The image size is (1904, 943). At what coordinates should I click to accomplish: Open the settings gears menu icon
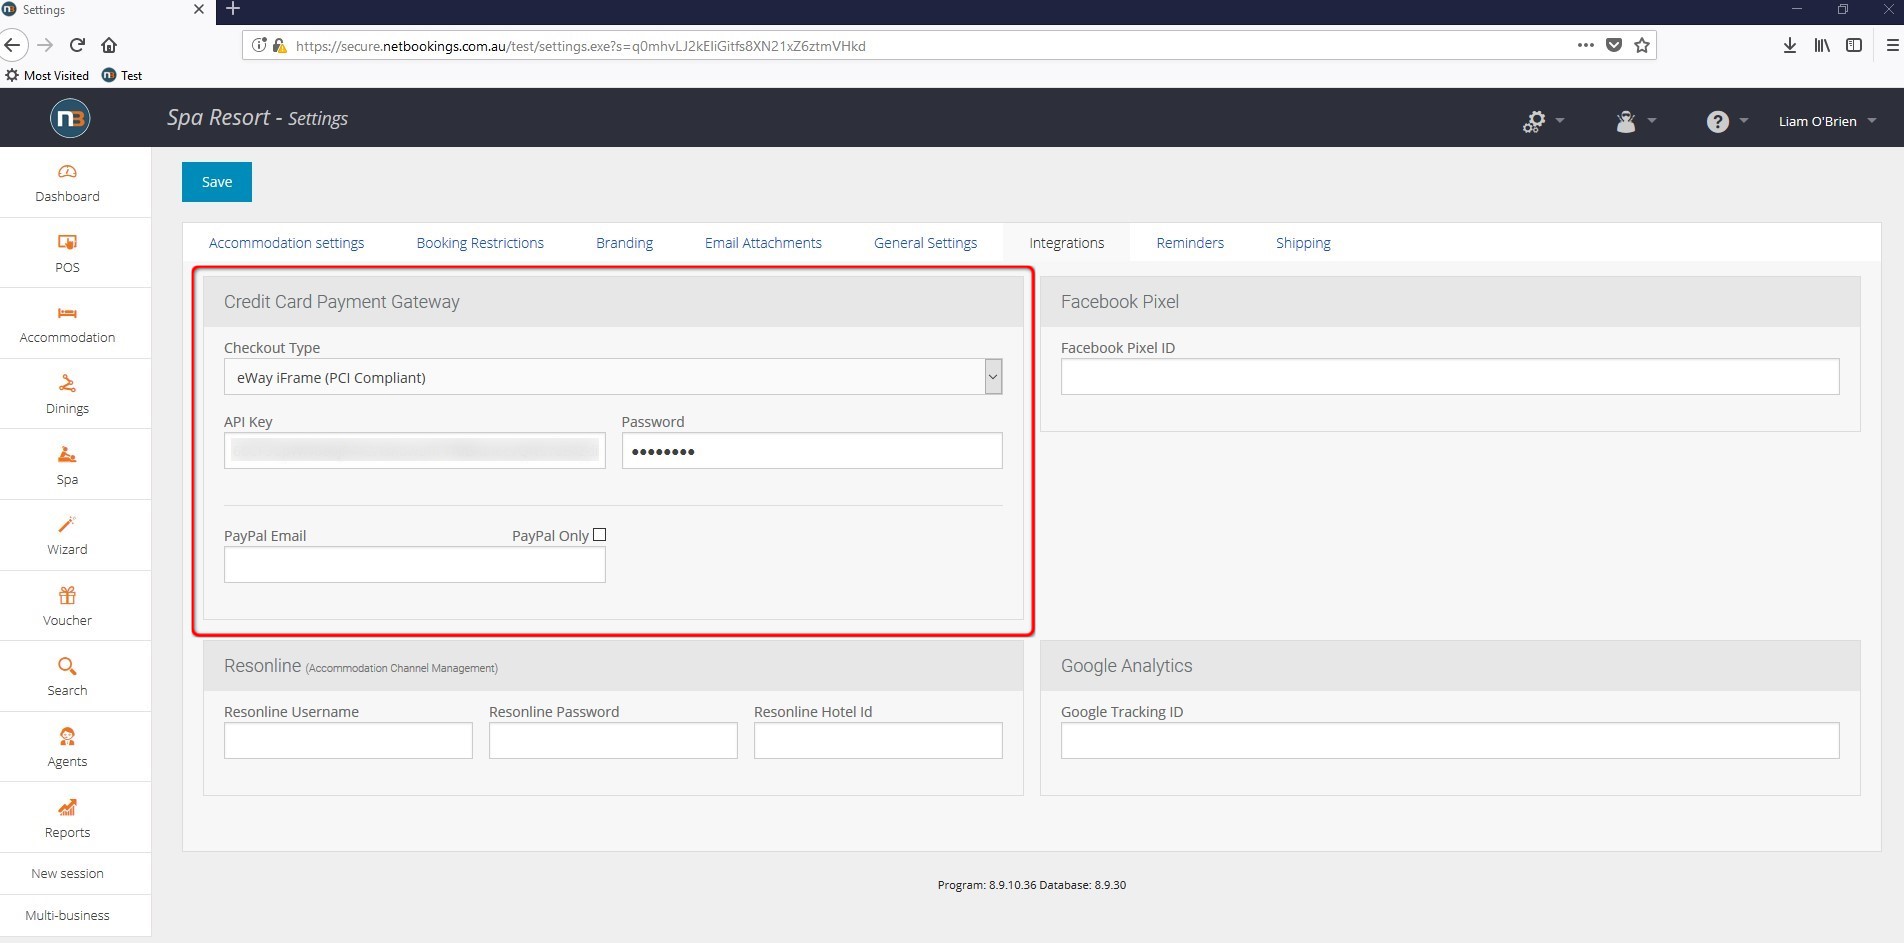pos(1534,121)
